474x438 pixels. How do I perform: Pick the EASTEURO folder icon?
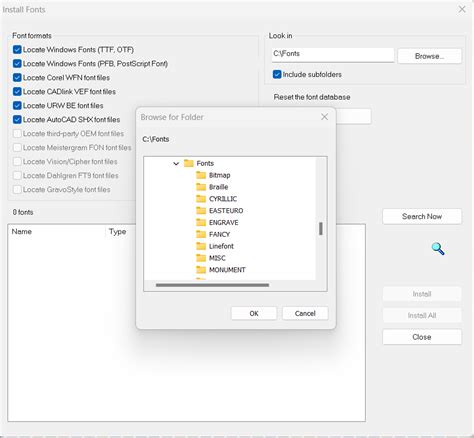tap(201, 210)
